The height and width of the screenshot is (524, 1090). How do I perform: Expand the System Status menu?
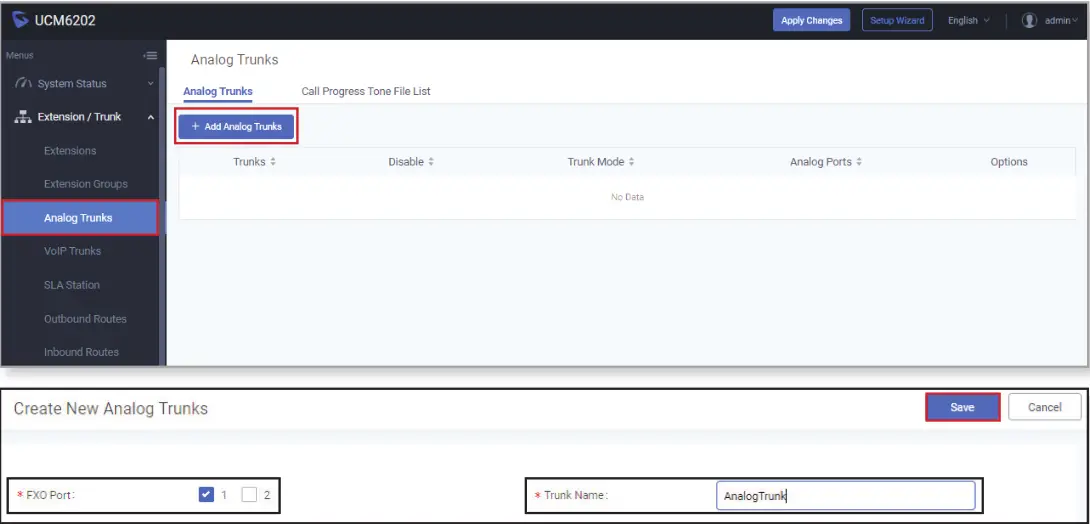151,83
